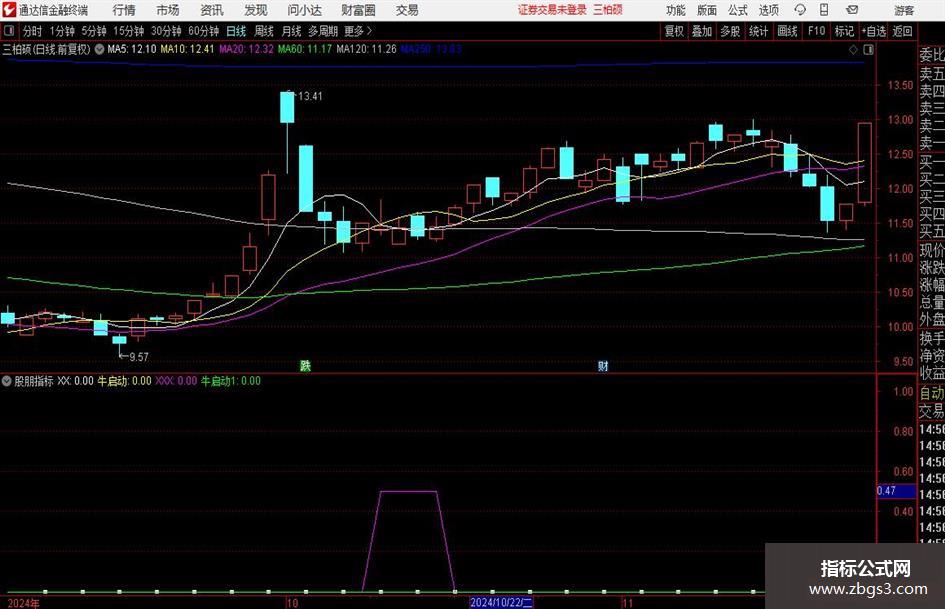Image resolution: width=945 pixels, height=609 pixels.
Task: Expand main chart indicator dropdown arrow
Action: click(99, 49)
